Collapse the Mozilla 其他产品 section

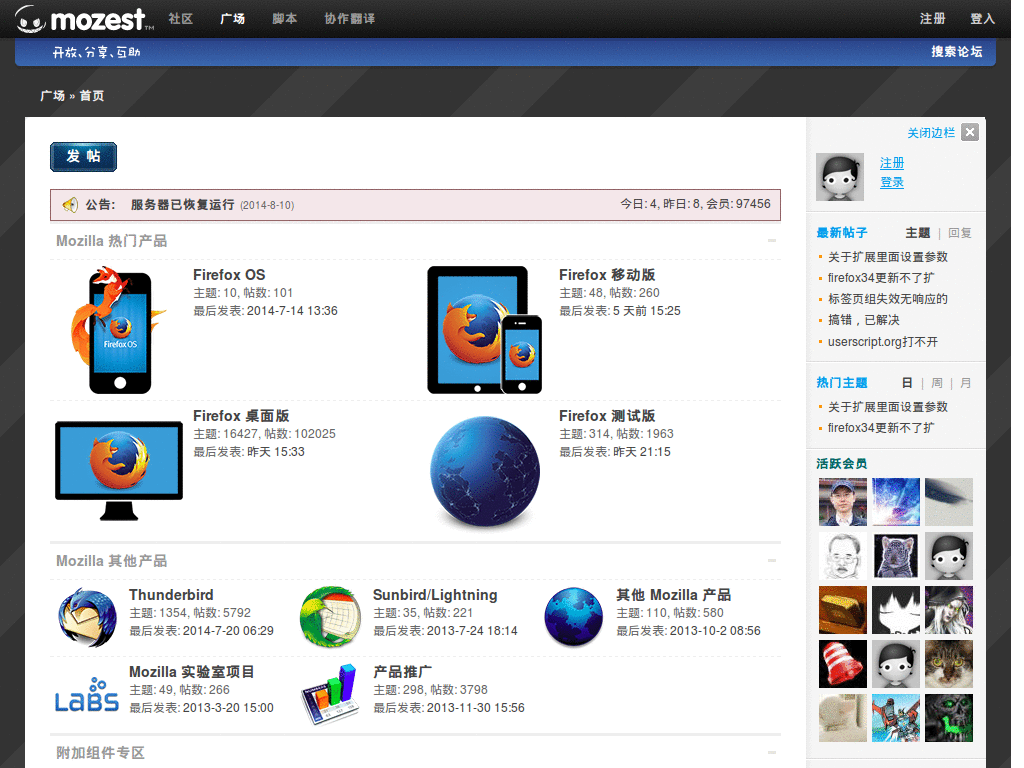(771, 561)
